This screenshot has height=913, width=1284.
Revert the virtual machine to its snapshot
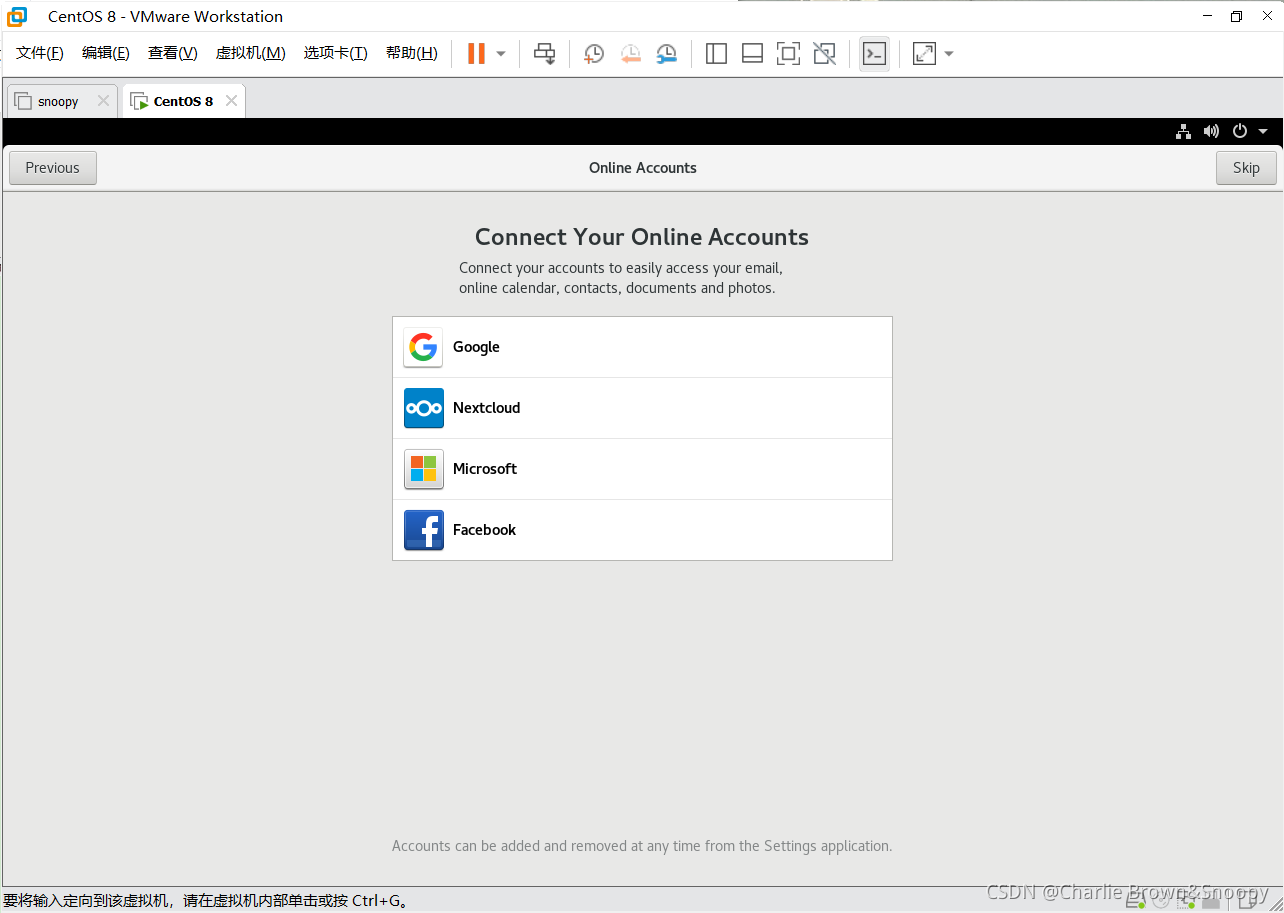[630, 54]
